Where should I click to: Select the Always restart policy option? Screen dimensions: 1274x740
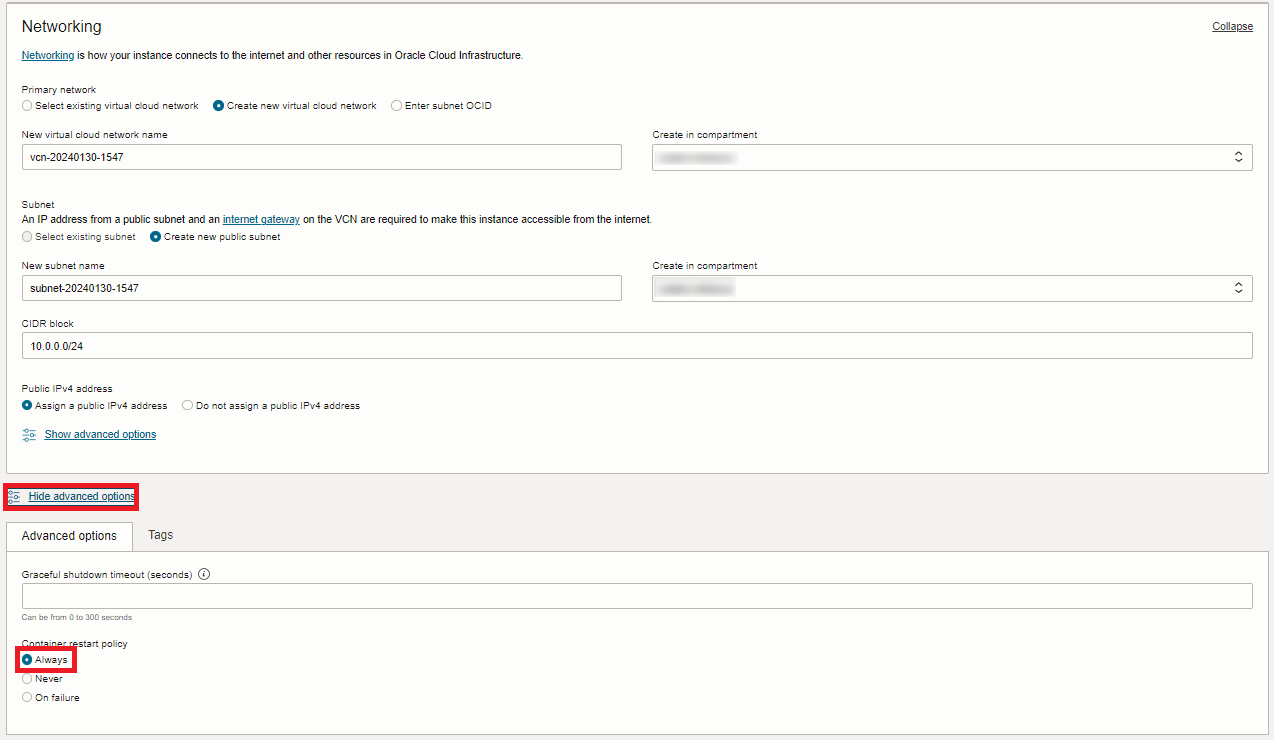[x=27, y=660]
